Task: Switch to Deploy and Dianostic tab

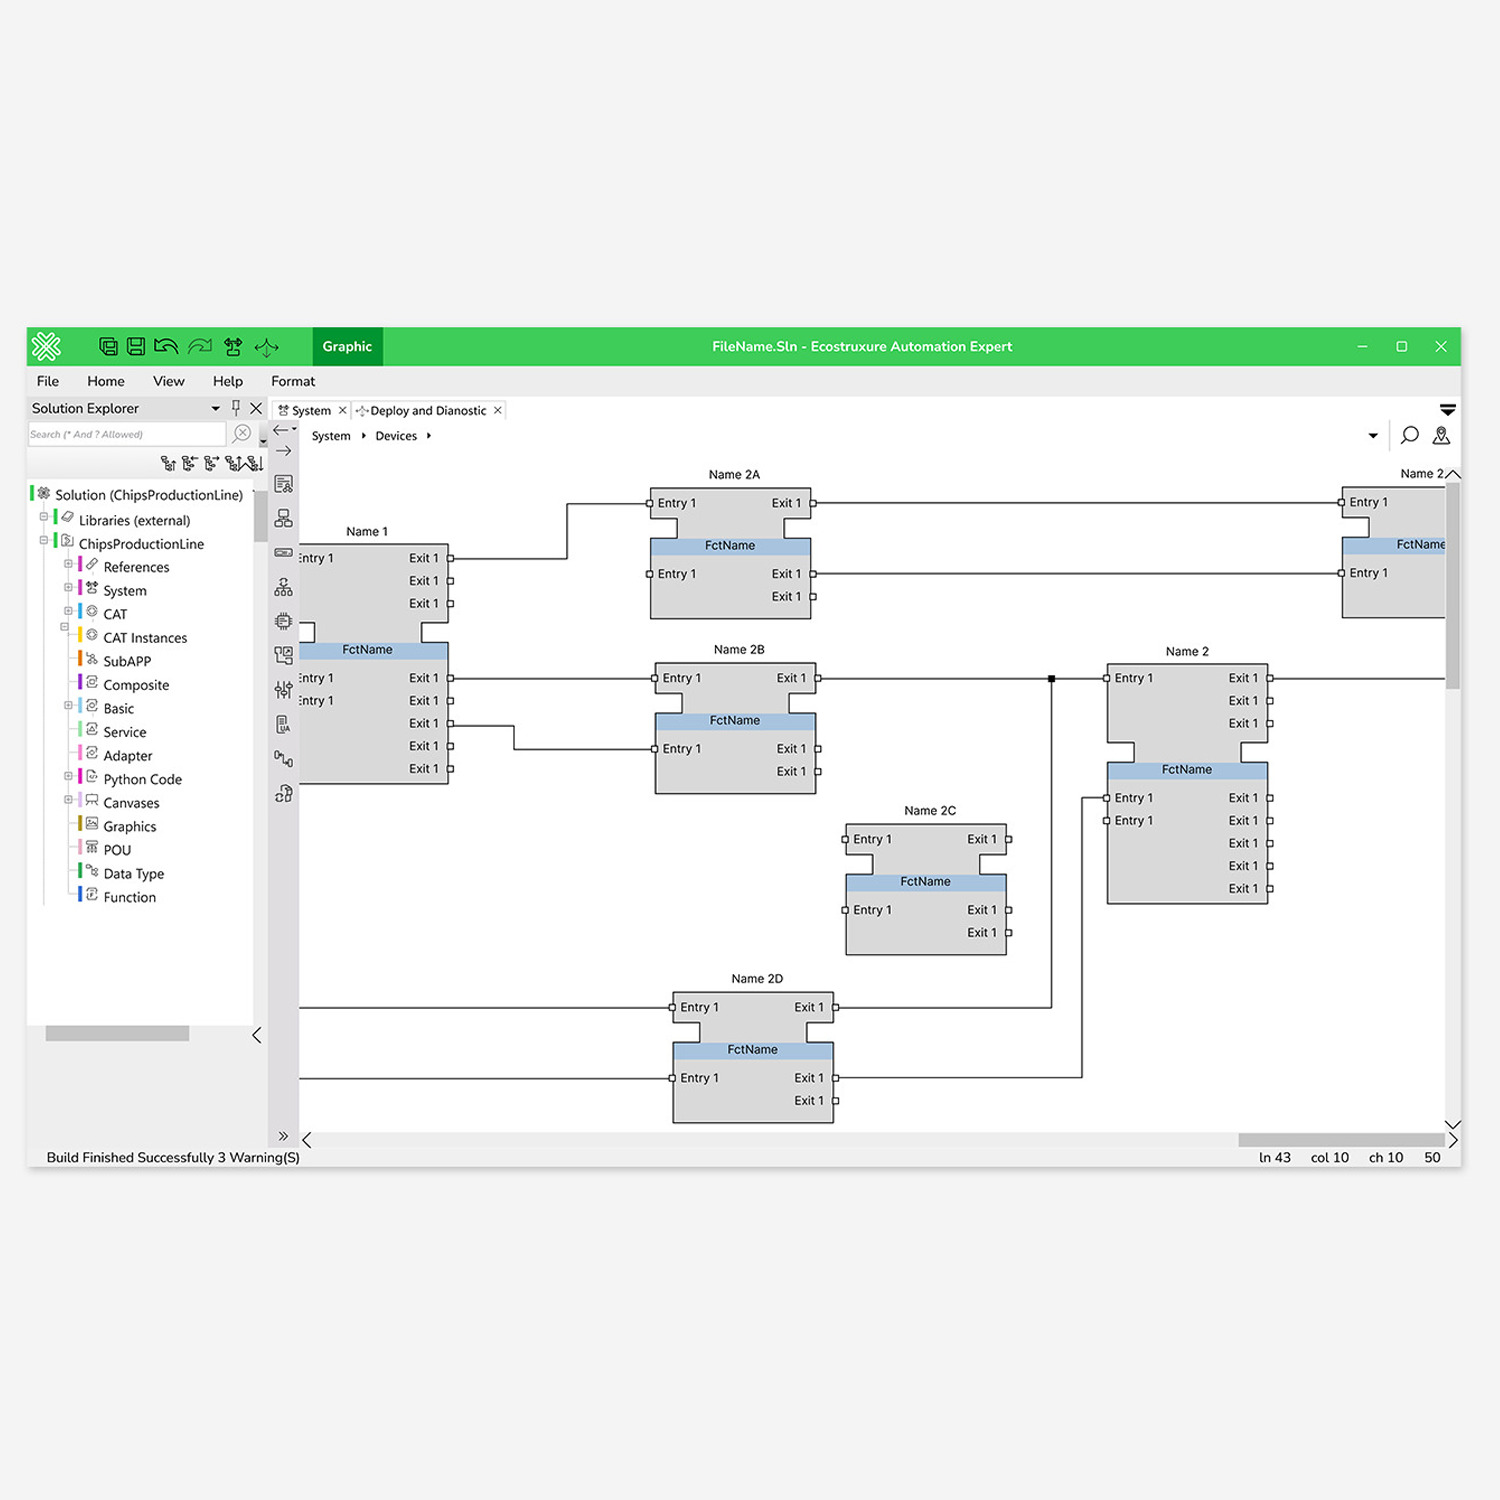Action: point(427,411)
